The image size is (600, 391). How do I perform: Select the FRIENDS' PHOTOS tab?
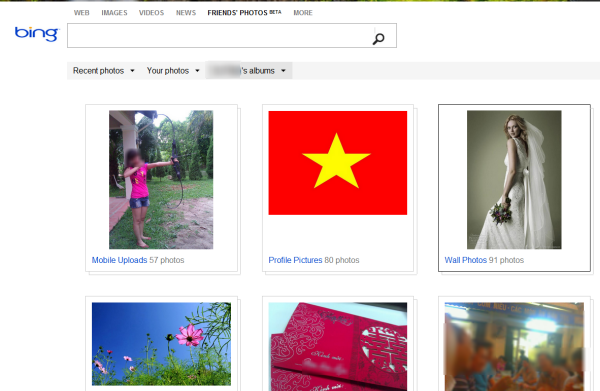point(244,13)
